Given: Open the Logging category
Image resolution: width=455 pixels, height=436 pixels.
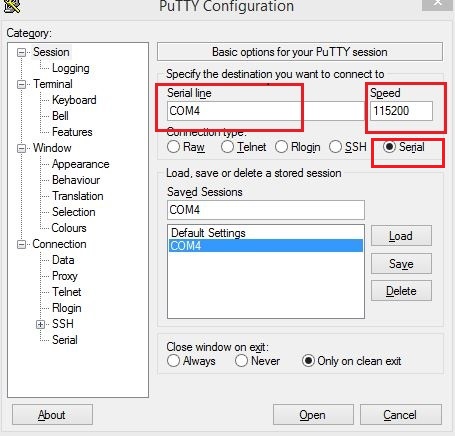Looking at the screenshot, I should coord(71,68).
